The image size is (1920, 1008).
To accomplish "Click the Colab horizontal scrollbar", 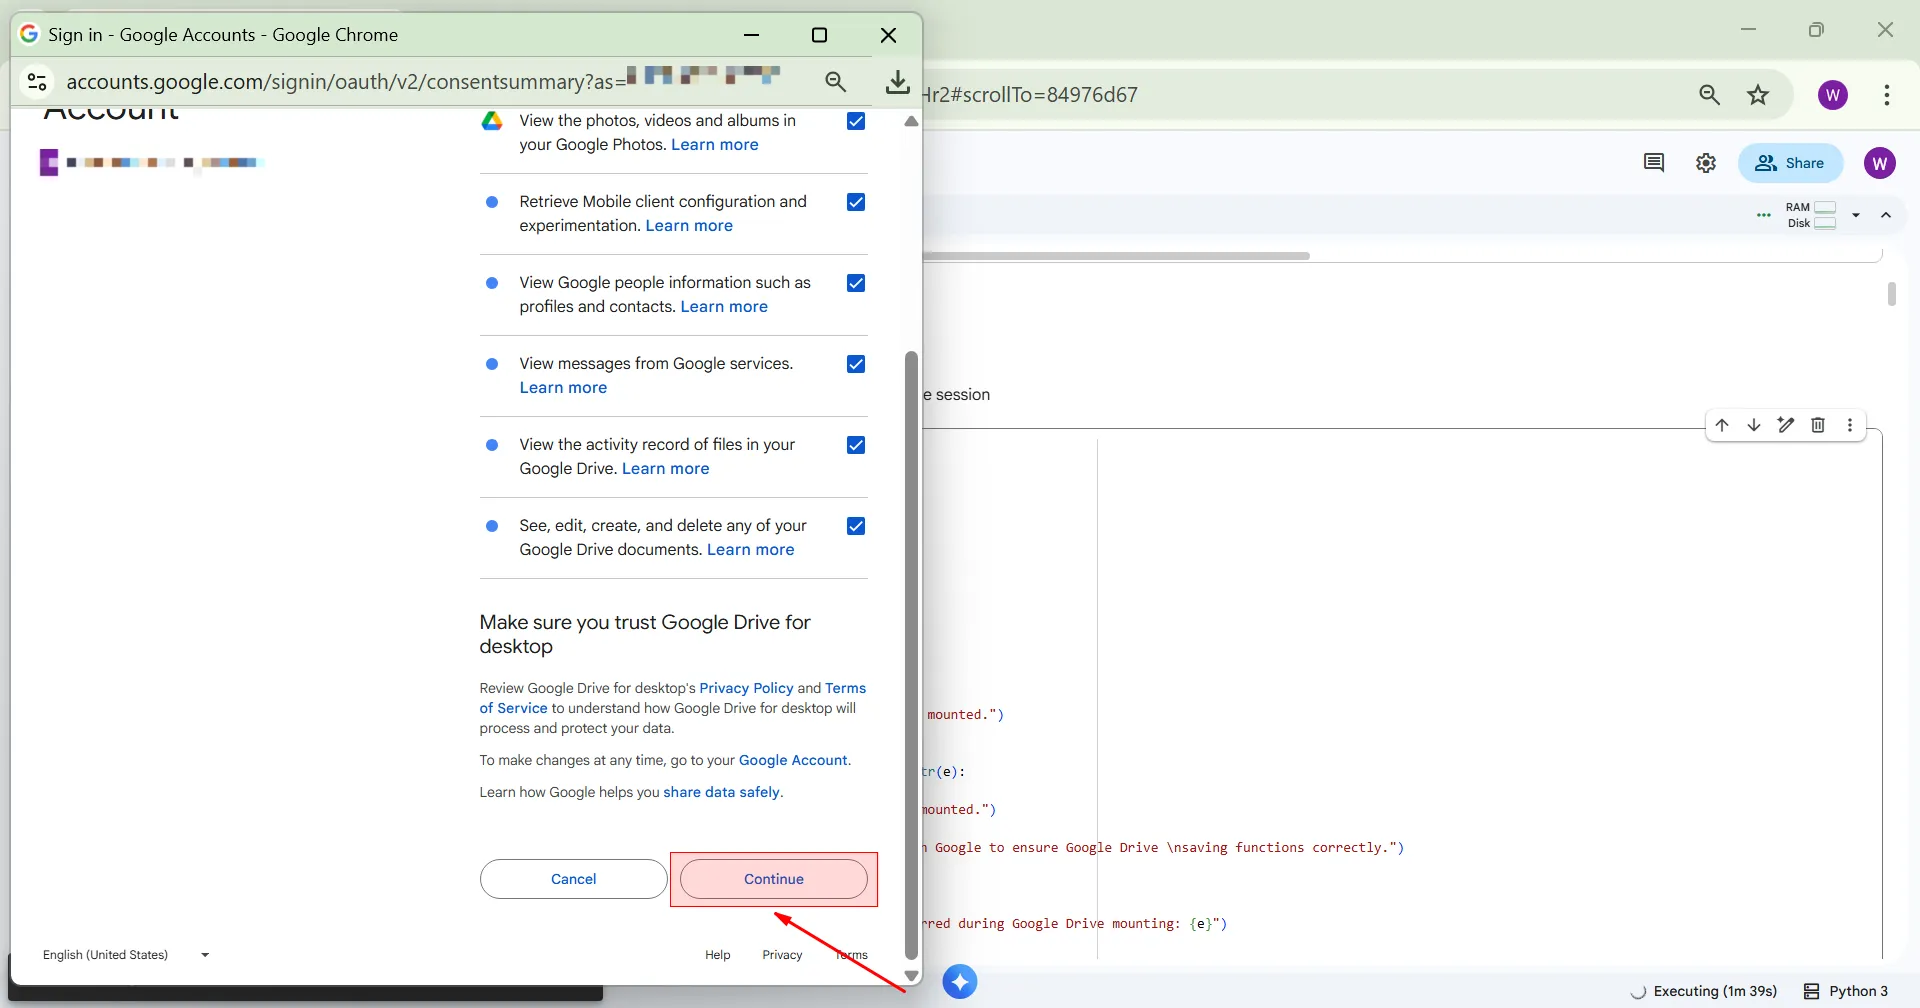I will coord(1116,256).
